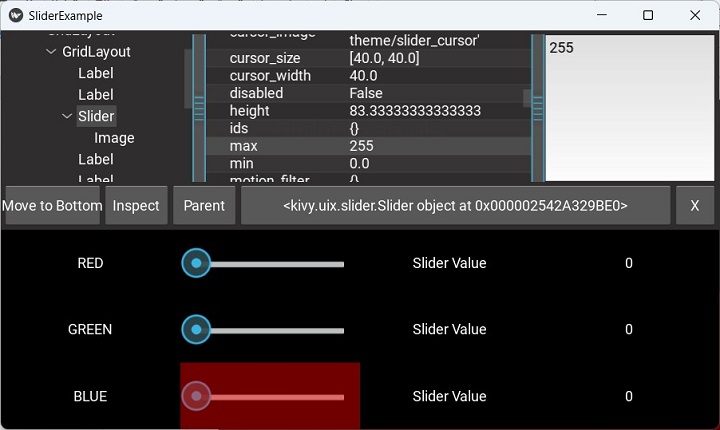720x430 pixels.
Task: Click the Kivy logo in title bar
Action: tap(16, 16)
